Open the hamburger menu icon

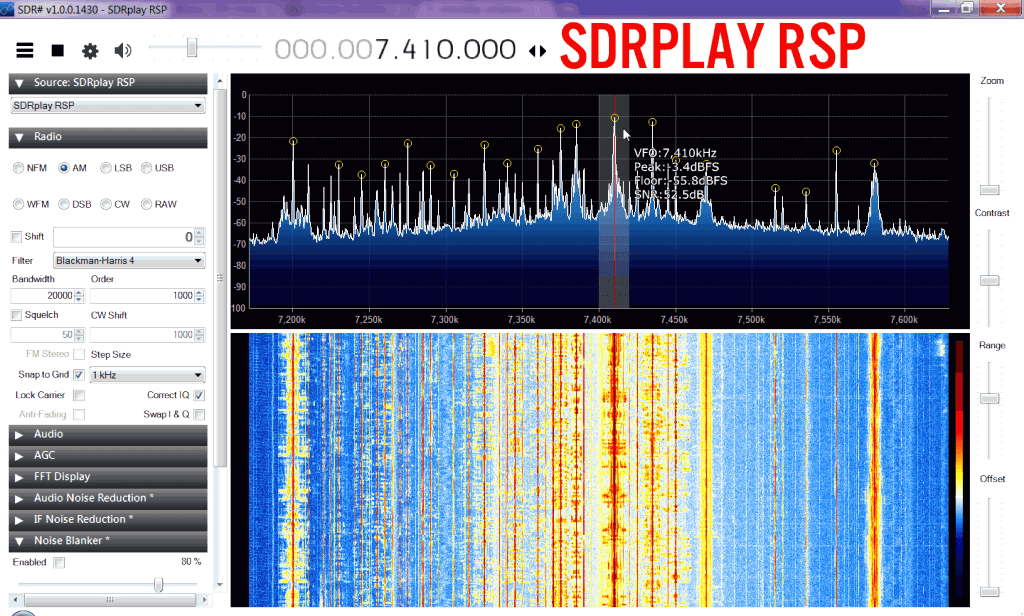[25, 50]
